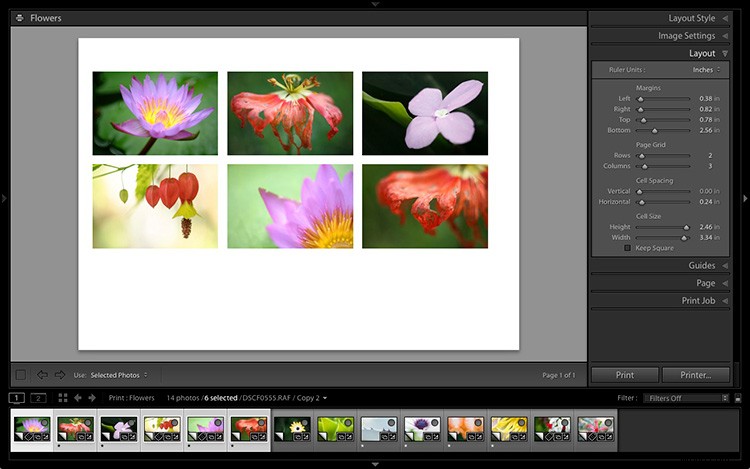
Task: Select first filmstrip thumbnail of purple lily
Action: coord(32,429)
